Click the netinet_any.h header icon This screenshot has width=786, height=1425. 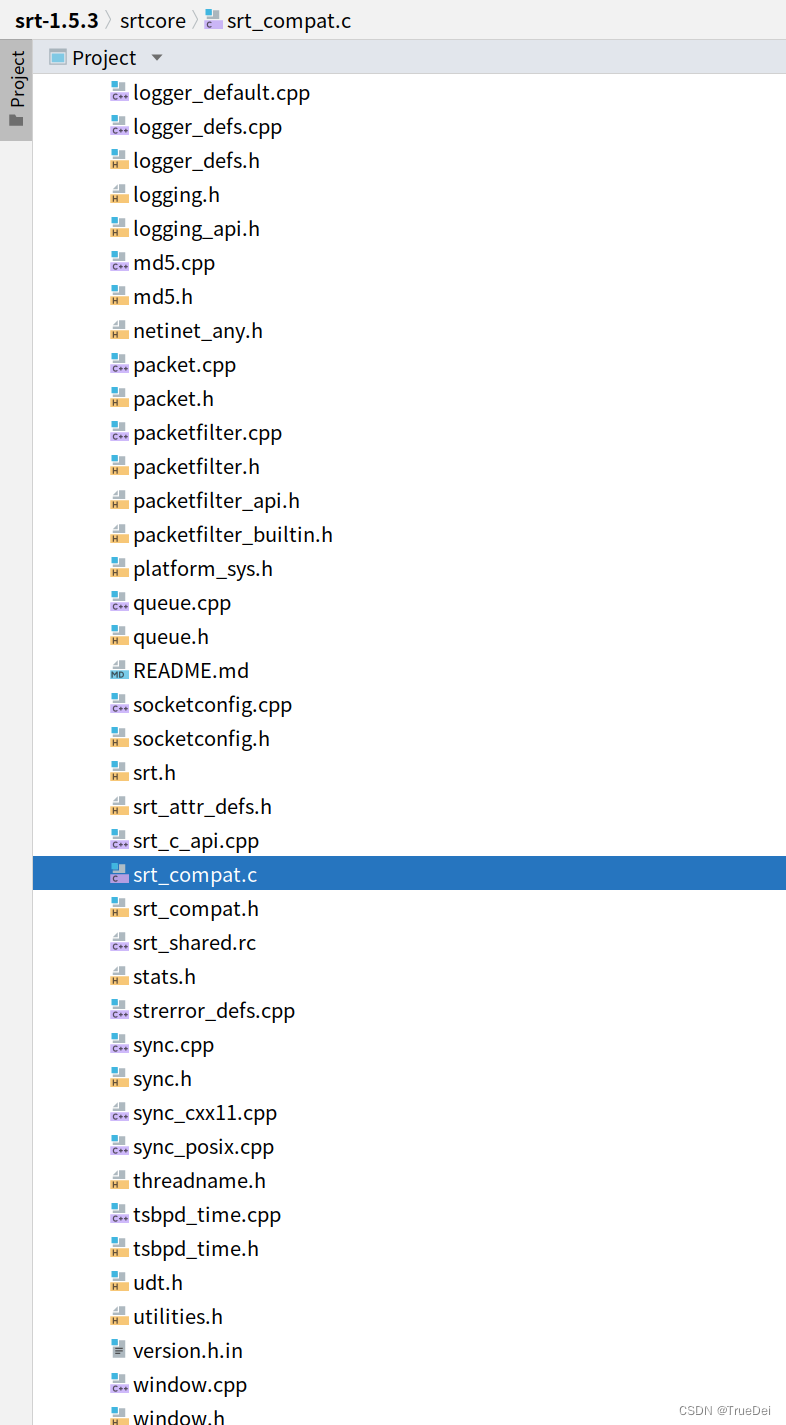pyautogui.click(x=119, y=331)
